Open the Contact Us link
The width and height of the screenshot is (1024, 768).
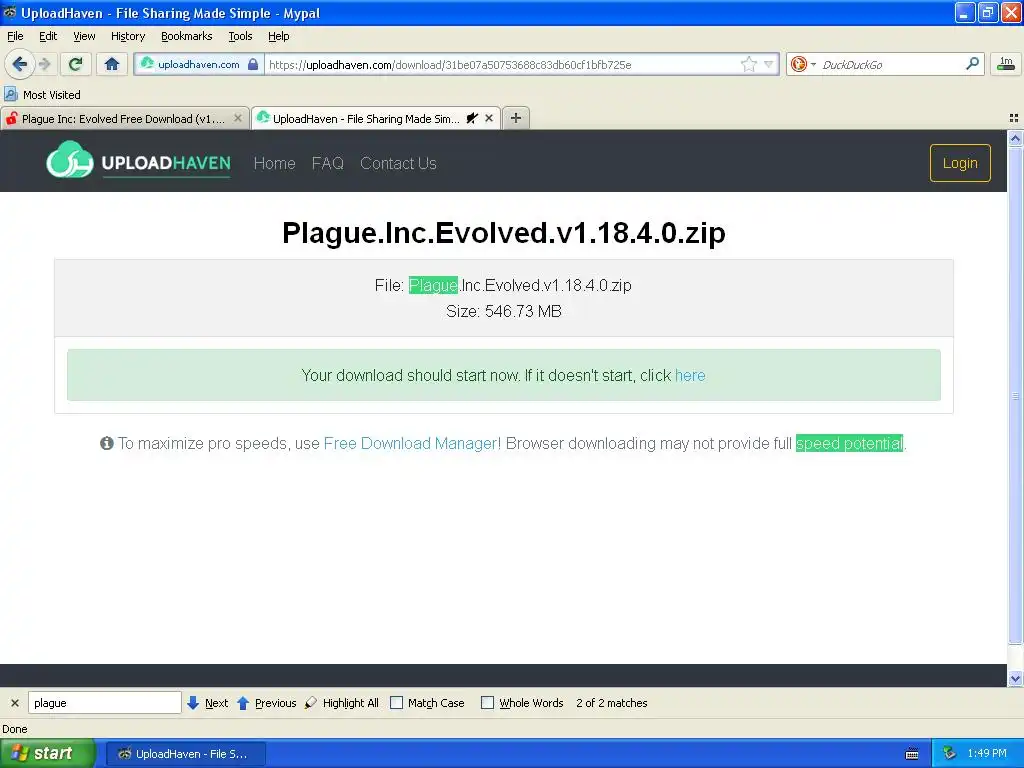tap(398, 163)
